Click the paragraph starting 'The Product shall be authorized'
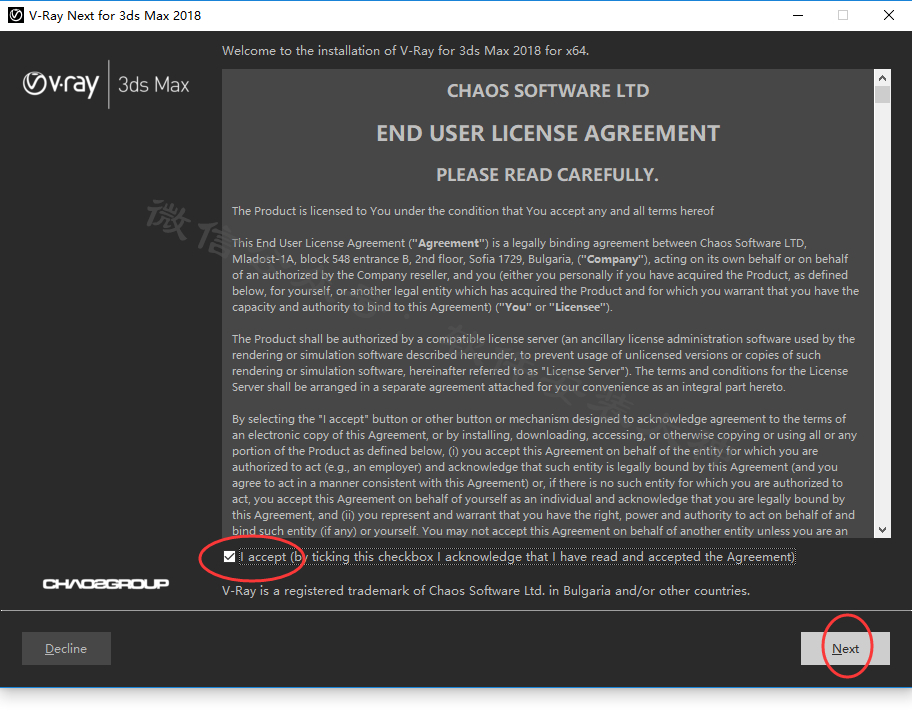The width and height of the screenshot is (912, 724). coord(543,363)
